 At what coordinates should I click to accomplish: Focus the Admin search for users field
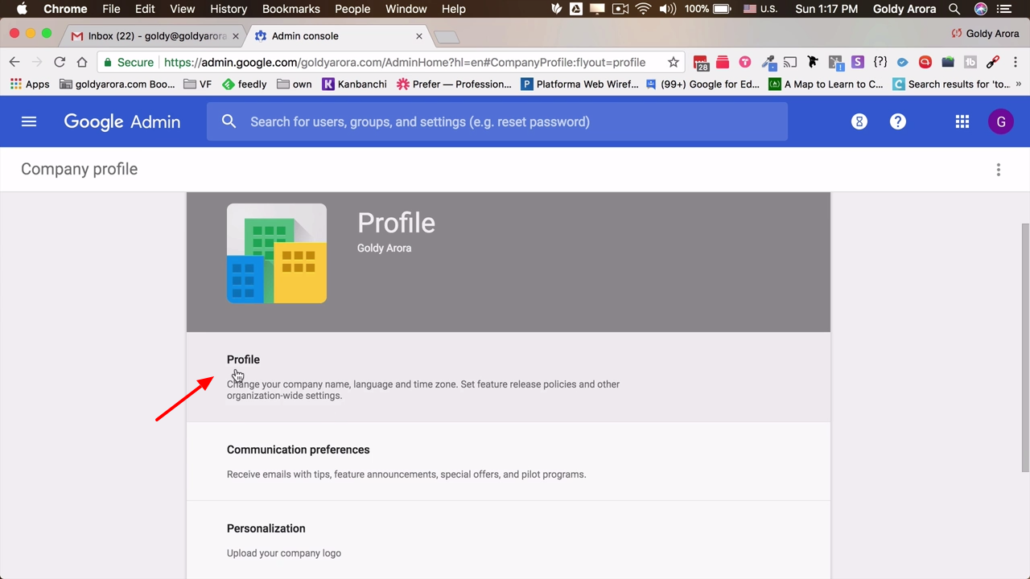[x=497, y=122]
